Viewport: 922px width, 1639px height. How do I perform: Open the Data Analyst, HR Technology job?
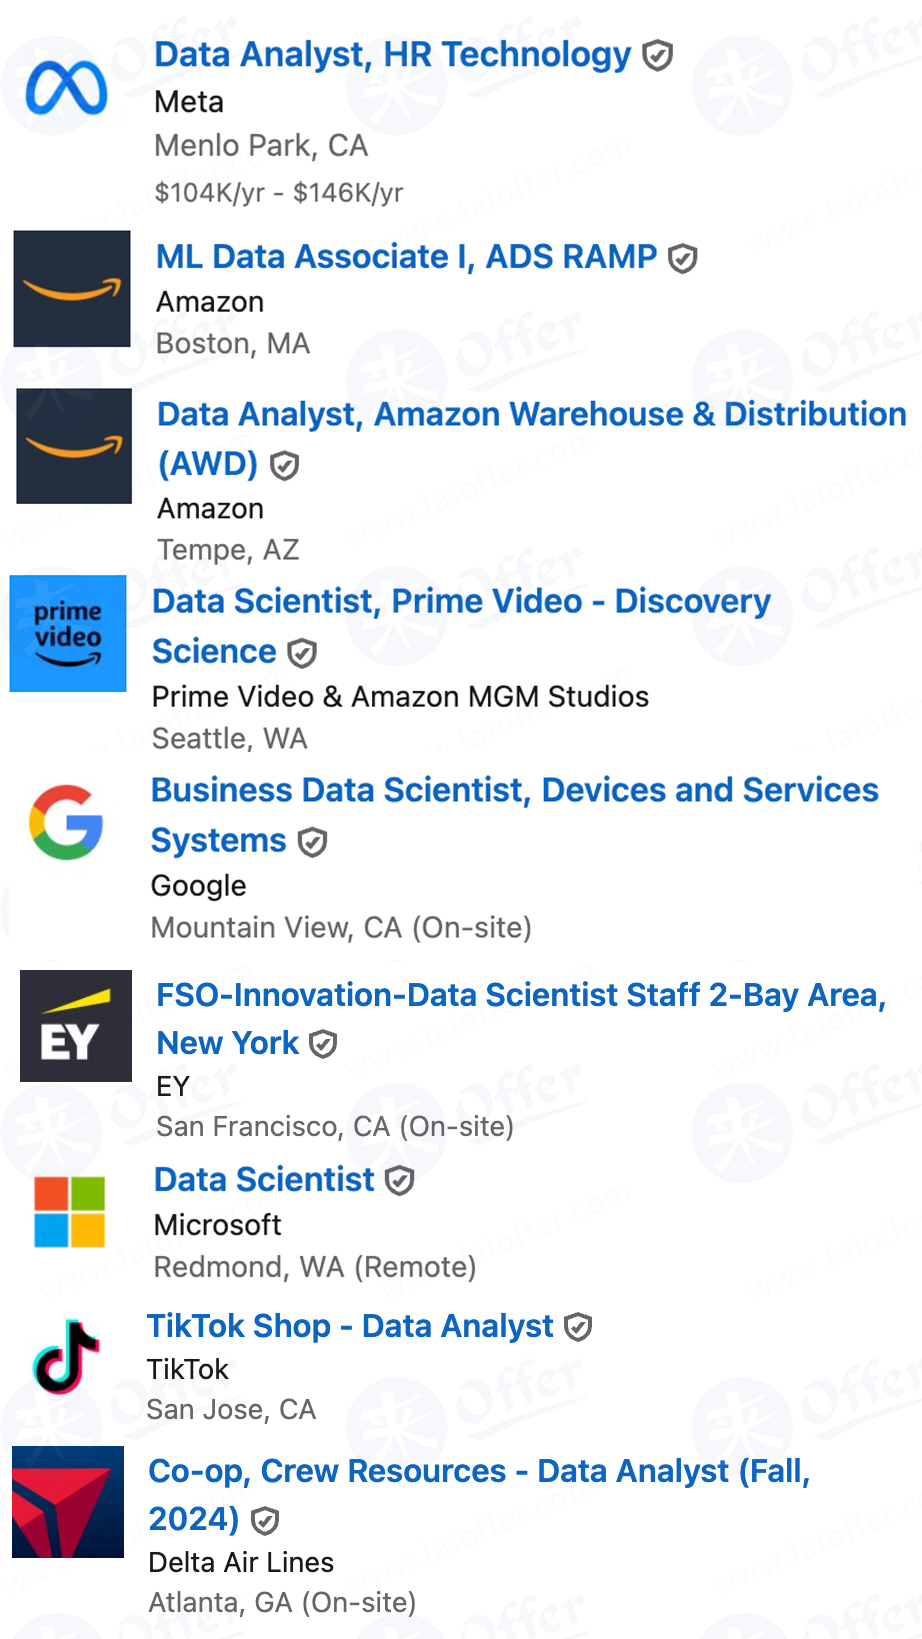pyautogui.click(x=393, y=54)
